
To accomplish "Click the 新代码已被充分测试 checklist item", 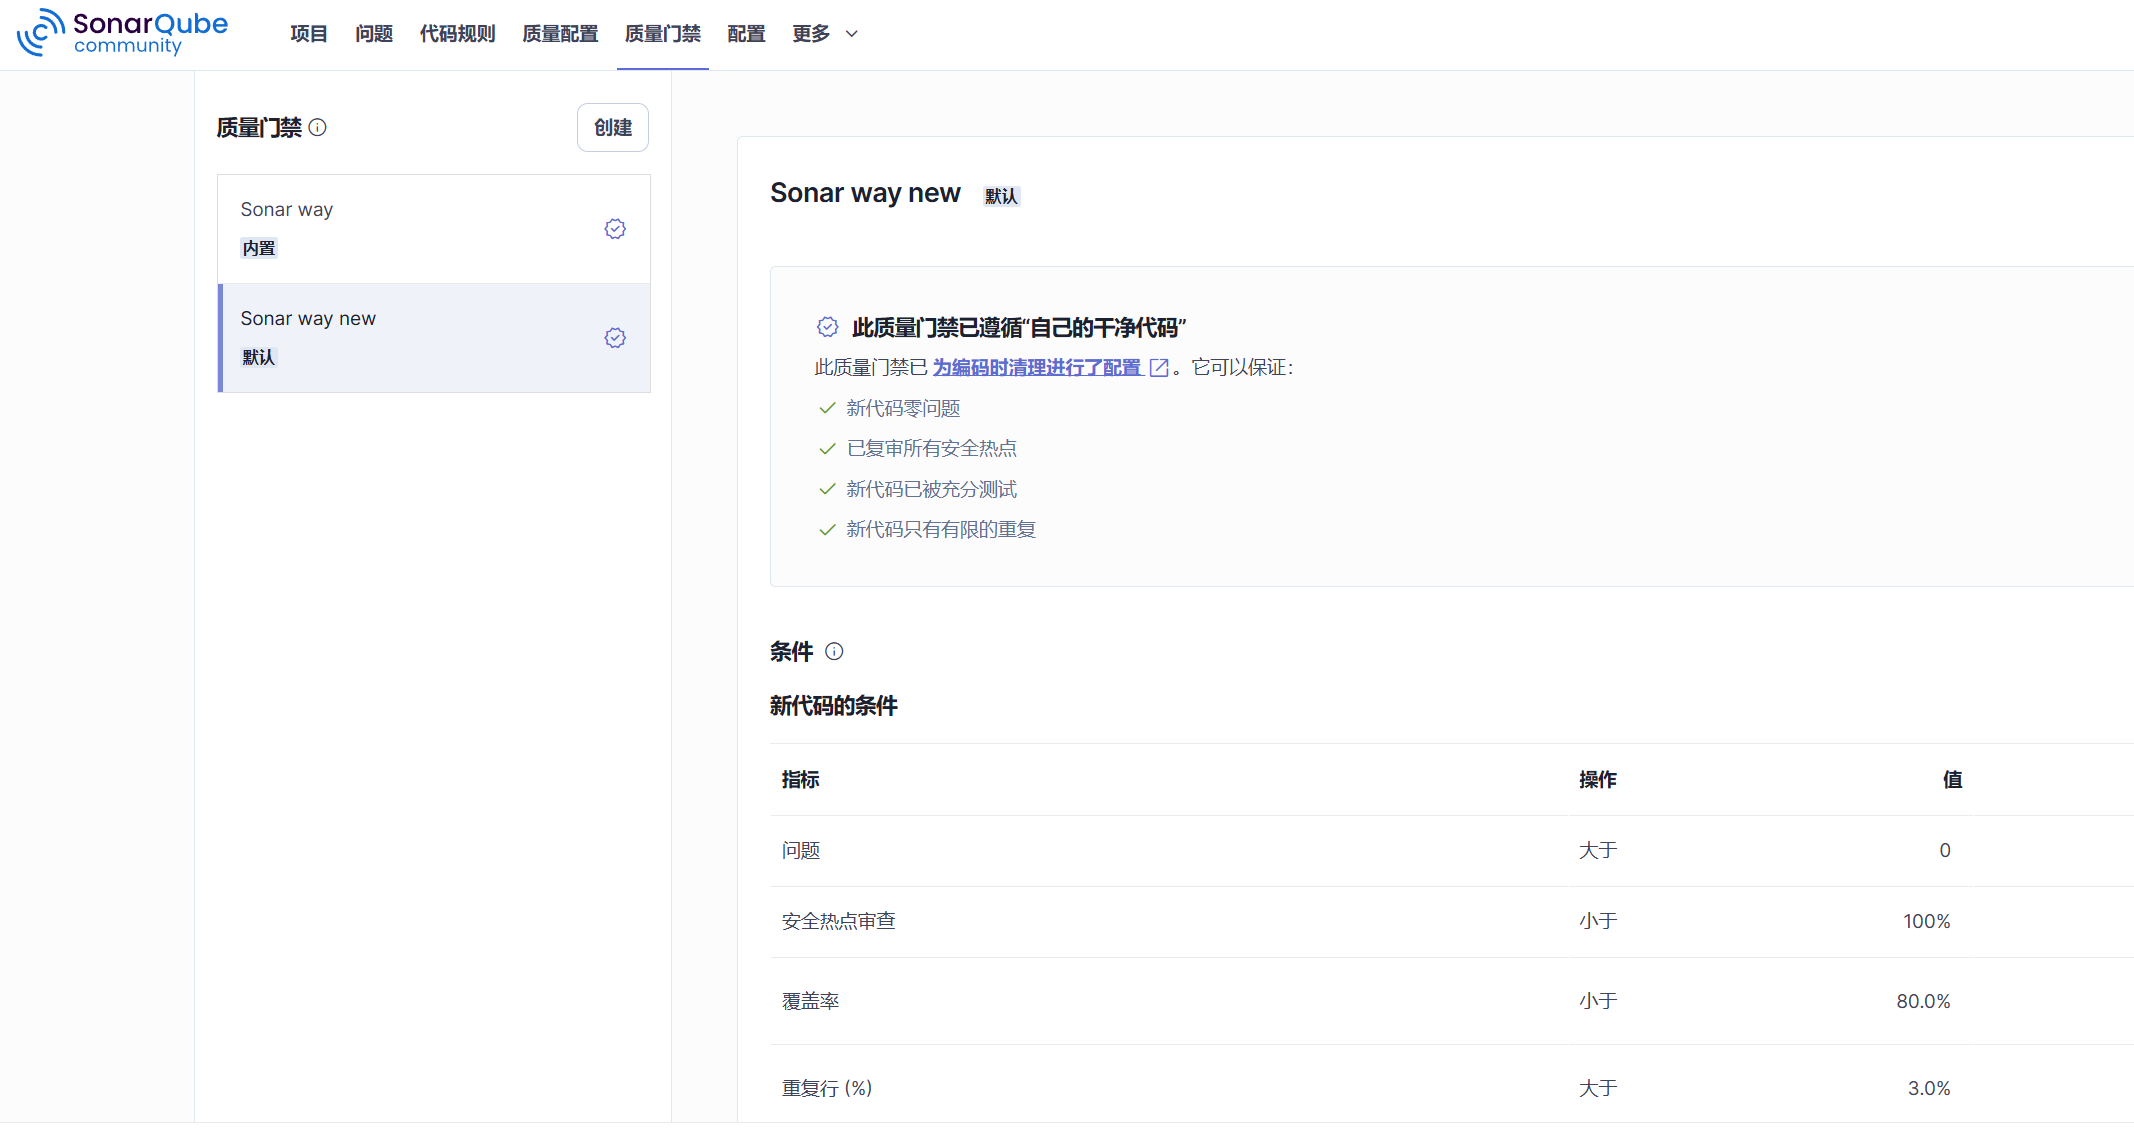I will [x=931, y=489].
